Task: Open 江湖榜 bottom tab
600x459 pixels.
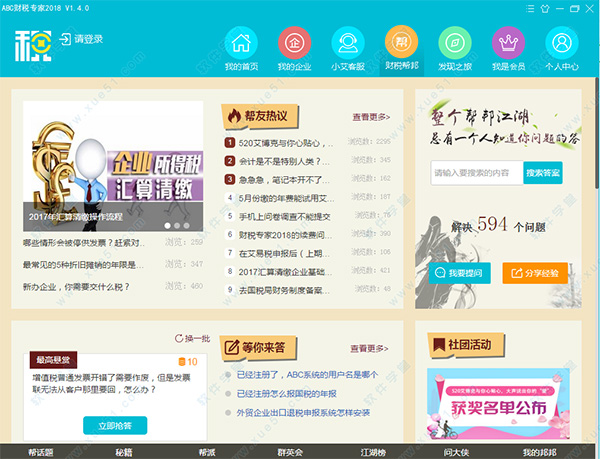Action: point(373,452)
